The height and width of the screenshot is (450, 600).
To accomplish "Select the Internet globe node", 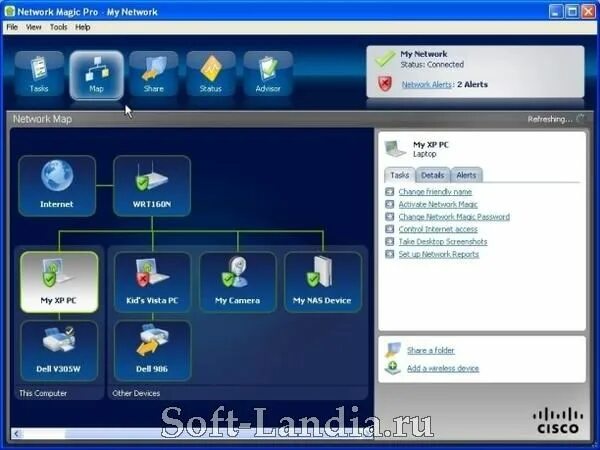I will 57,186.
